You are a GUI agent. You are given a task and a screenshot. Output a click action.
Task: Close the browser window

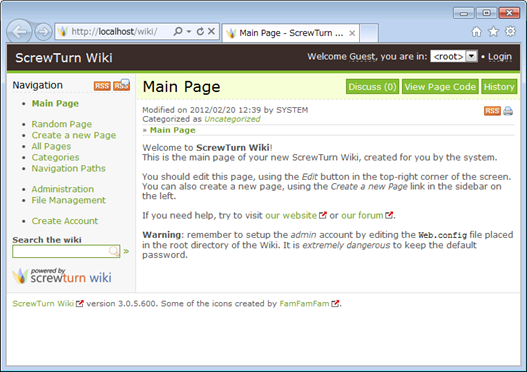pos(509,13)
